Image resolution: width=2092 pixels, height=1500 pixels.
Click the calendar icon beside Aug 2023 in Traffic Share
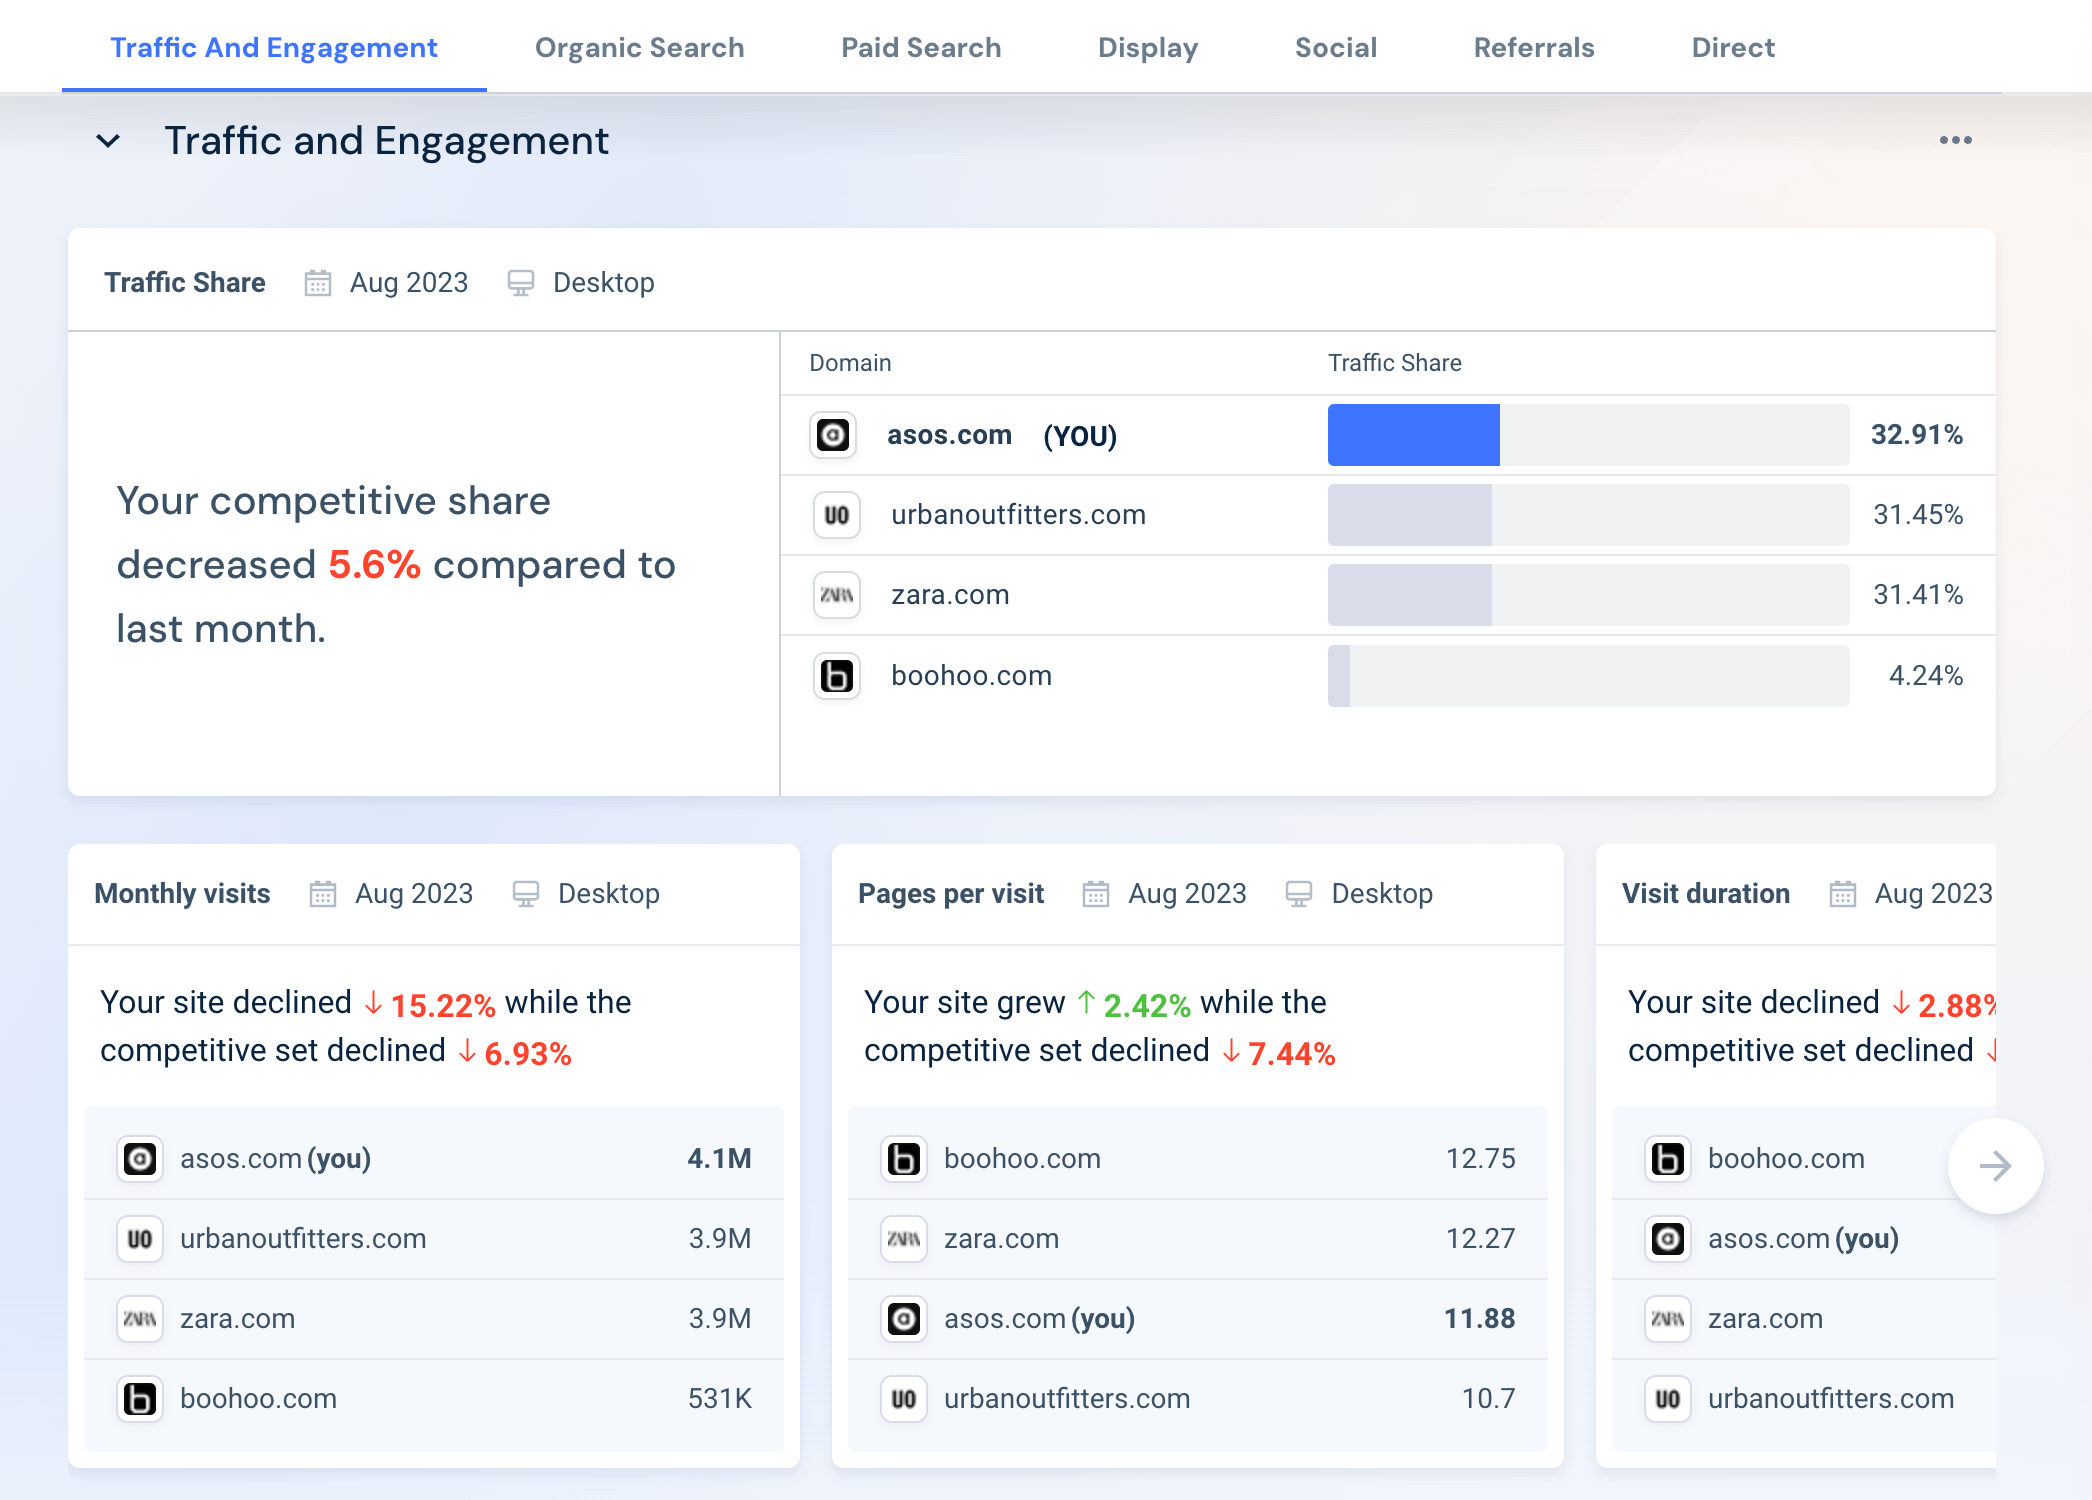click(318, 282)
